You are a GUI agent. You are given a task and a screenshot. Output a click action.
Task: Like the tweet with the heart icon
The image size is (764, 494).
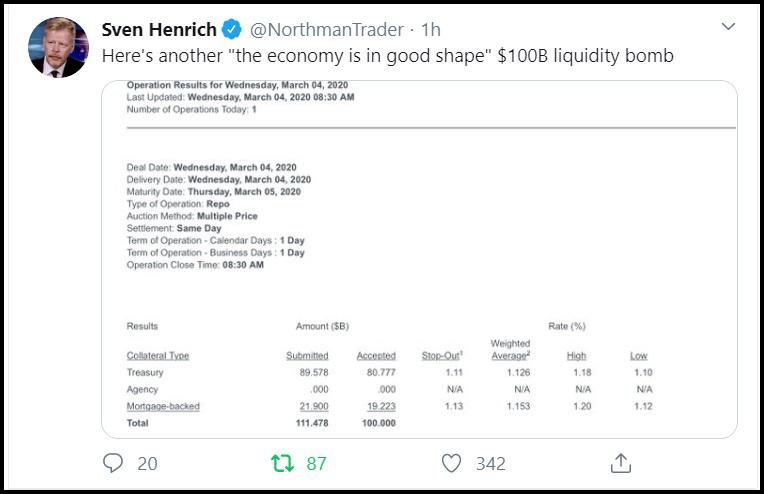(x=451, y=463)
